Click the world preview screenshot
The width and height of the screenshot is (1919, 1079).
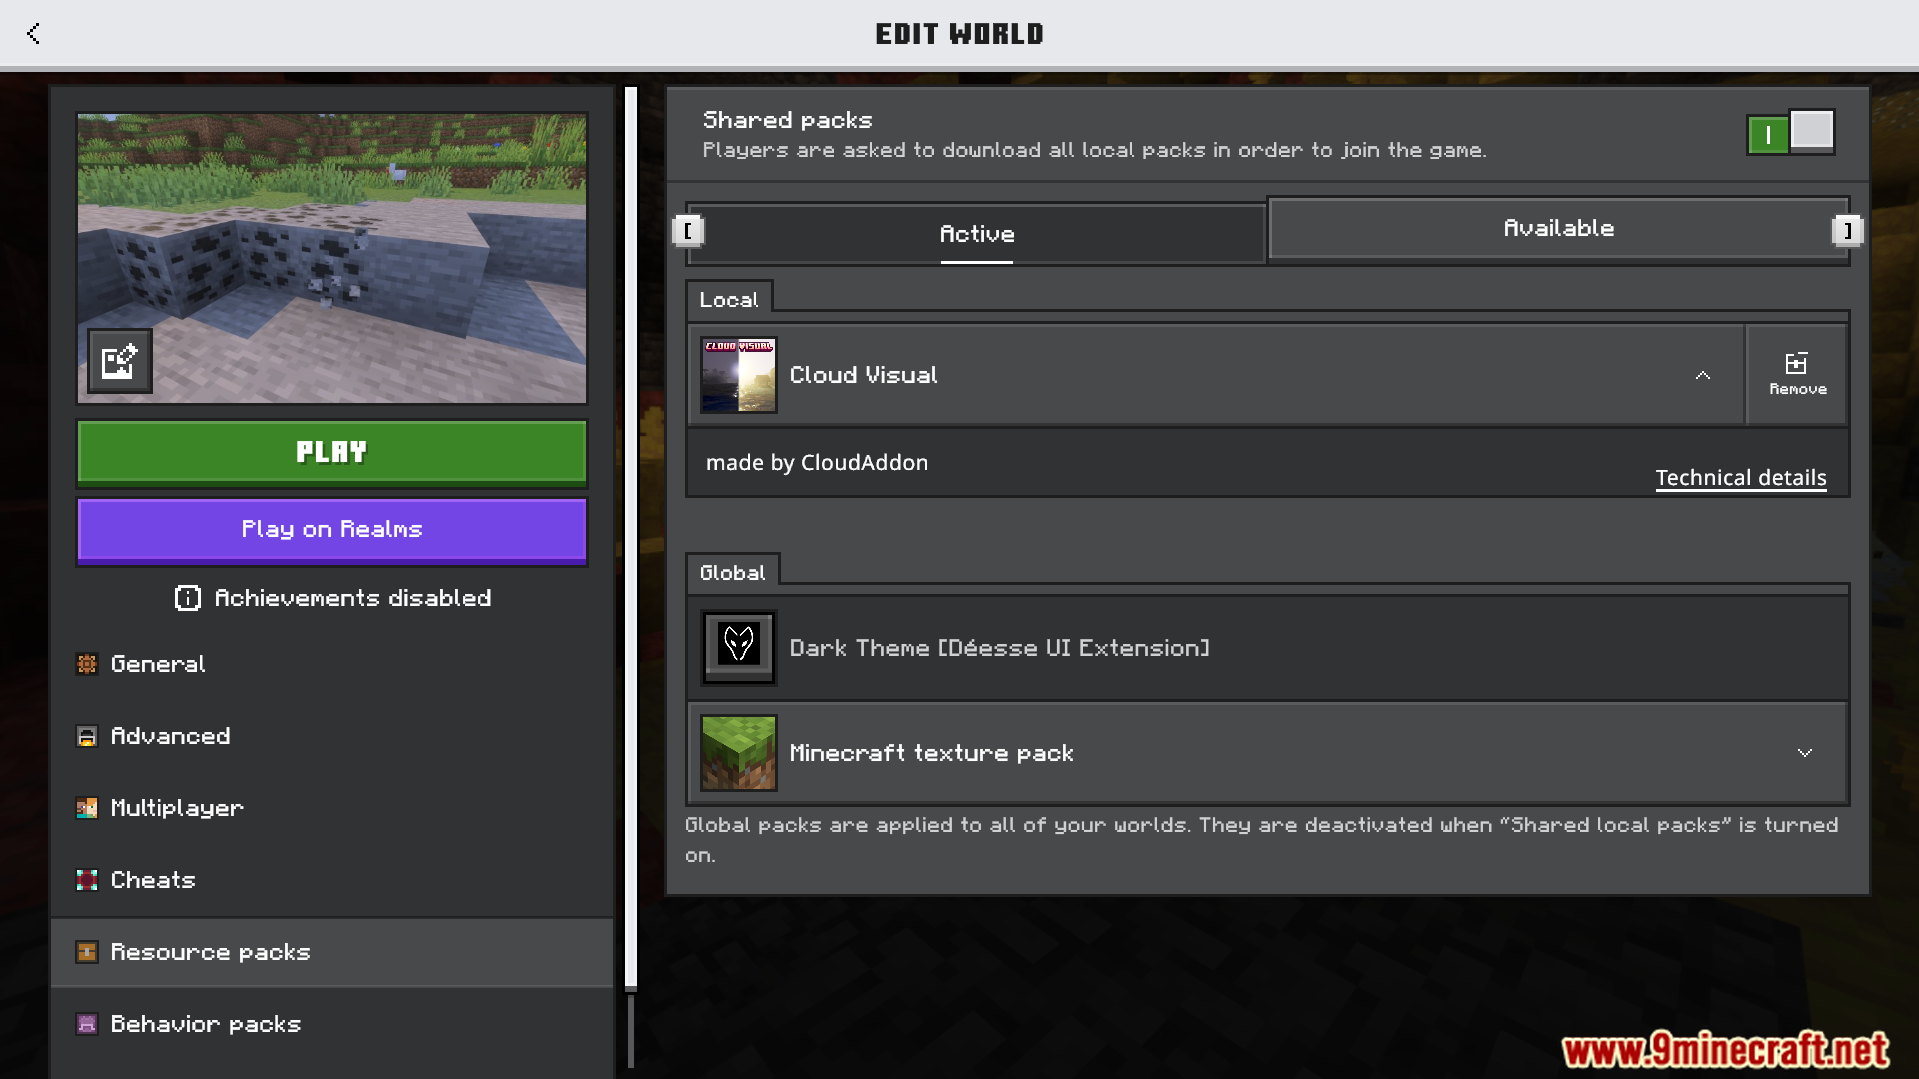pyautogui.click(x=332, y=258)
